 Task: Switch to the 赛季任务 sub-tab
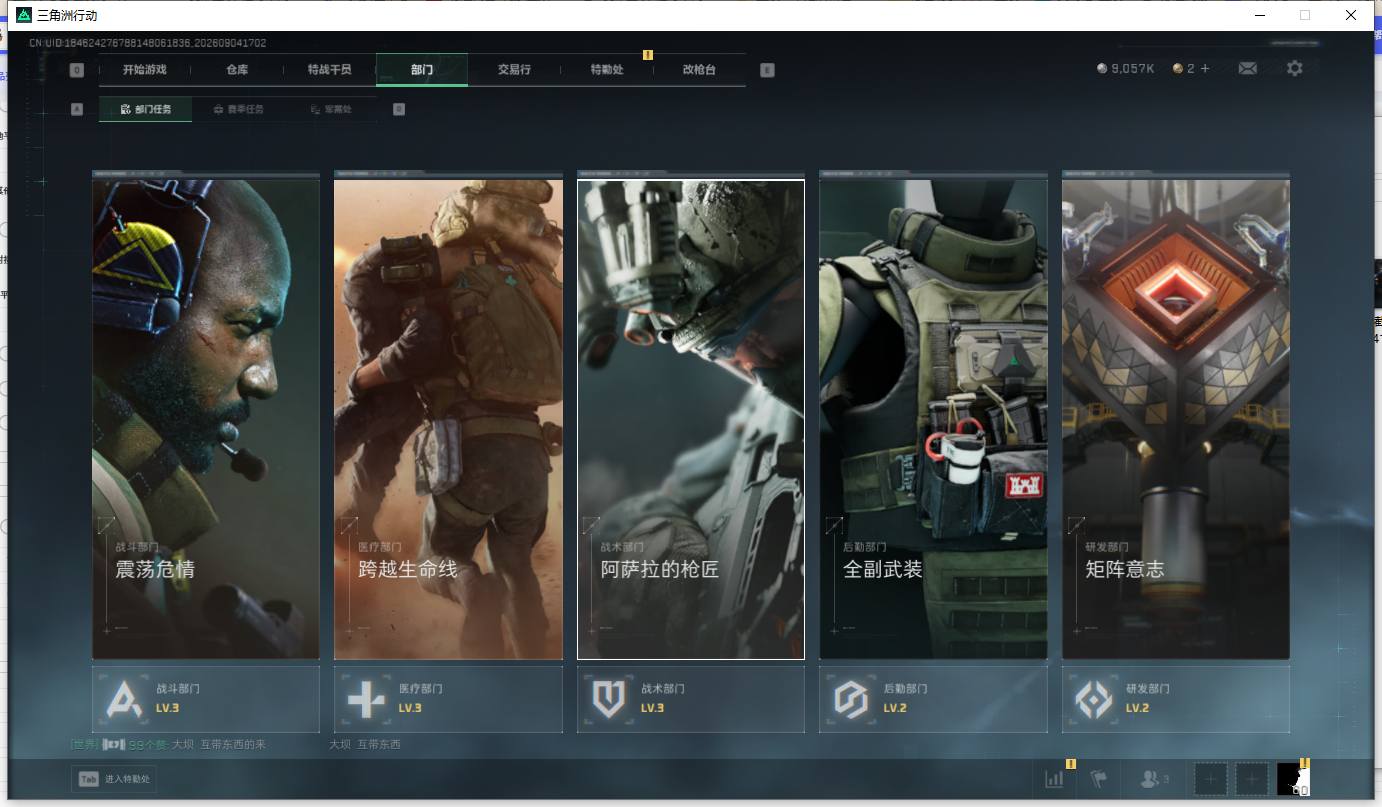pyautogui.click(x=239, y=109)
